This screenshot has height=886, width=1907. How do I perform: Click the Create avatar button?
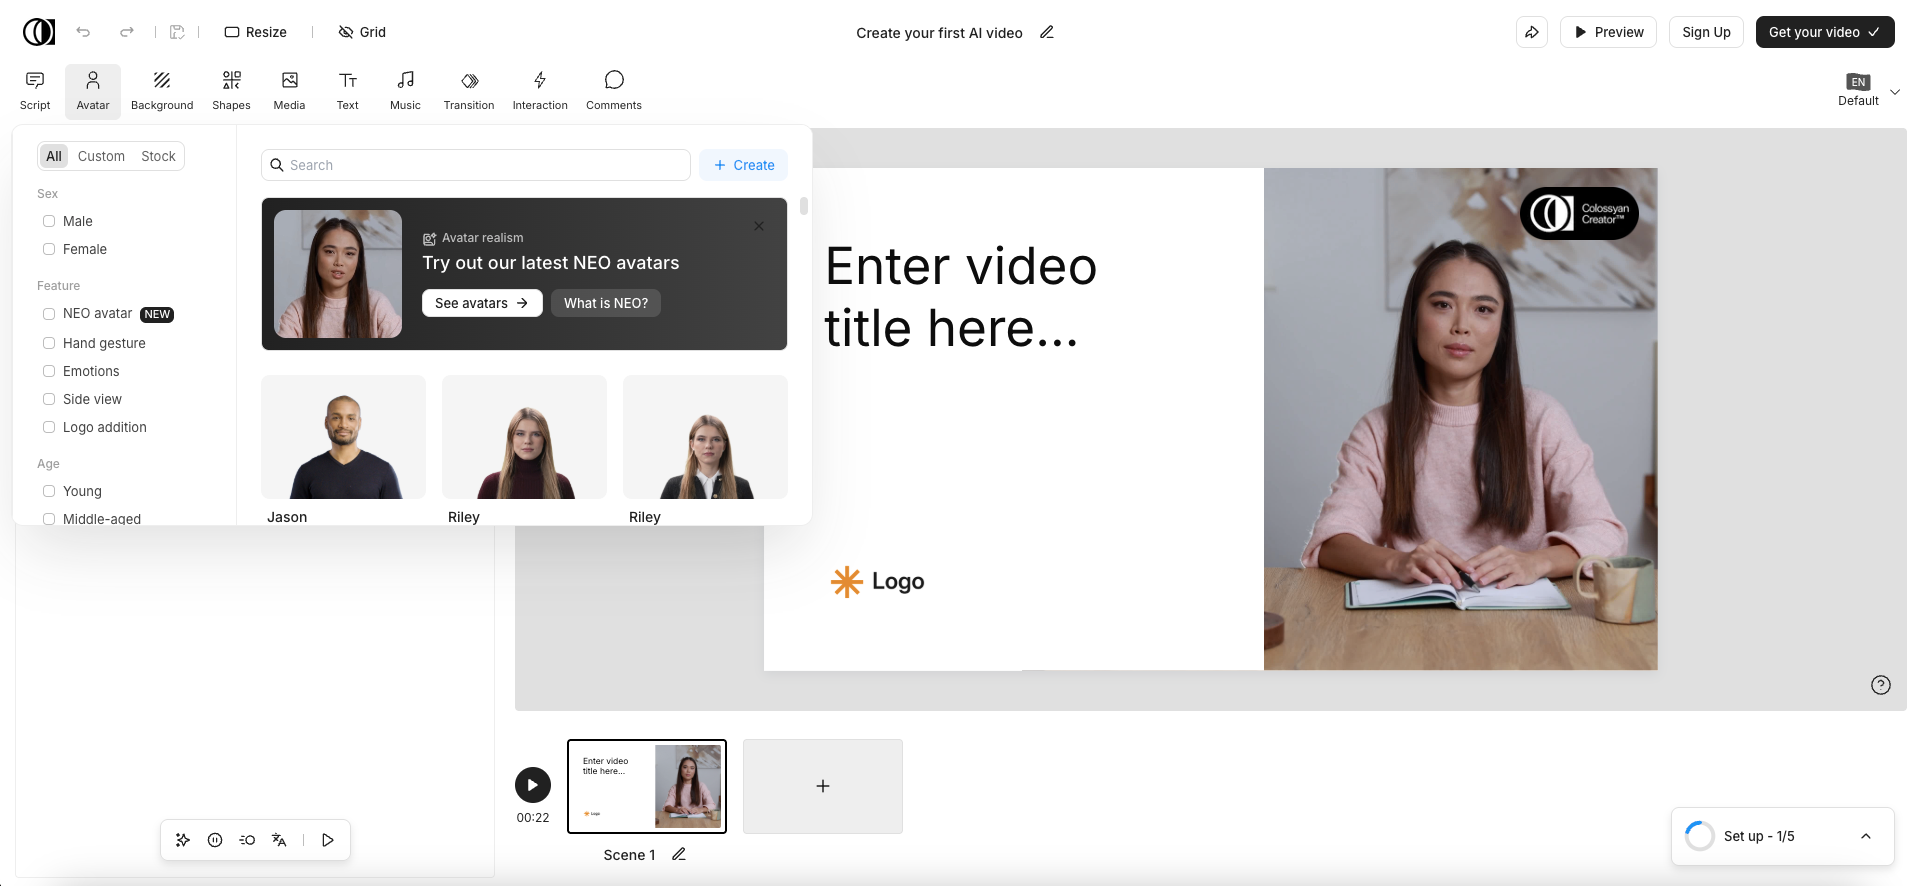744,165
